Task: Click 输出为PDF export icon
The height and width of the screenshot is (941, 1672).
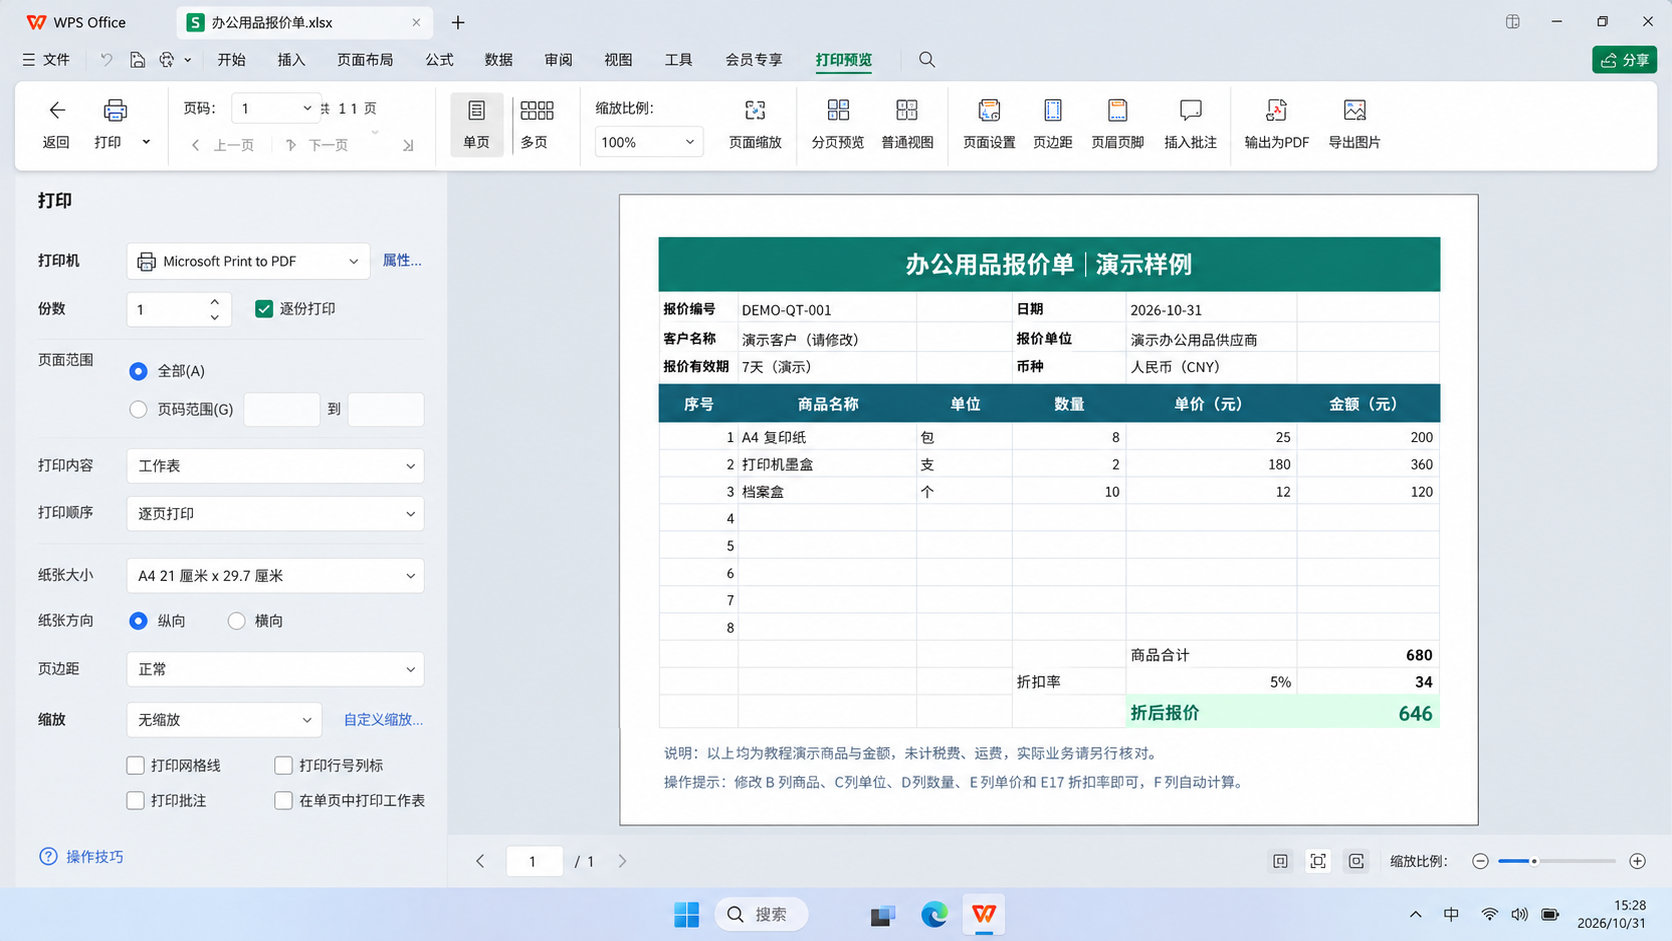Action: (1276, 110)
